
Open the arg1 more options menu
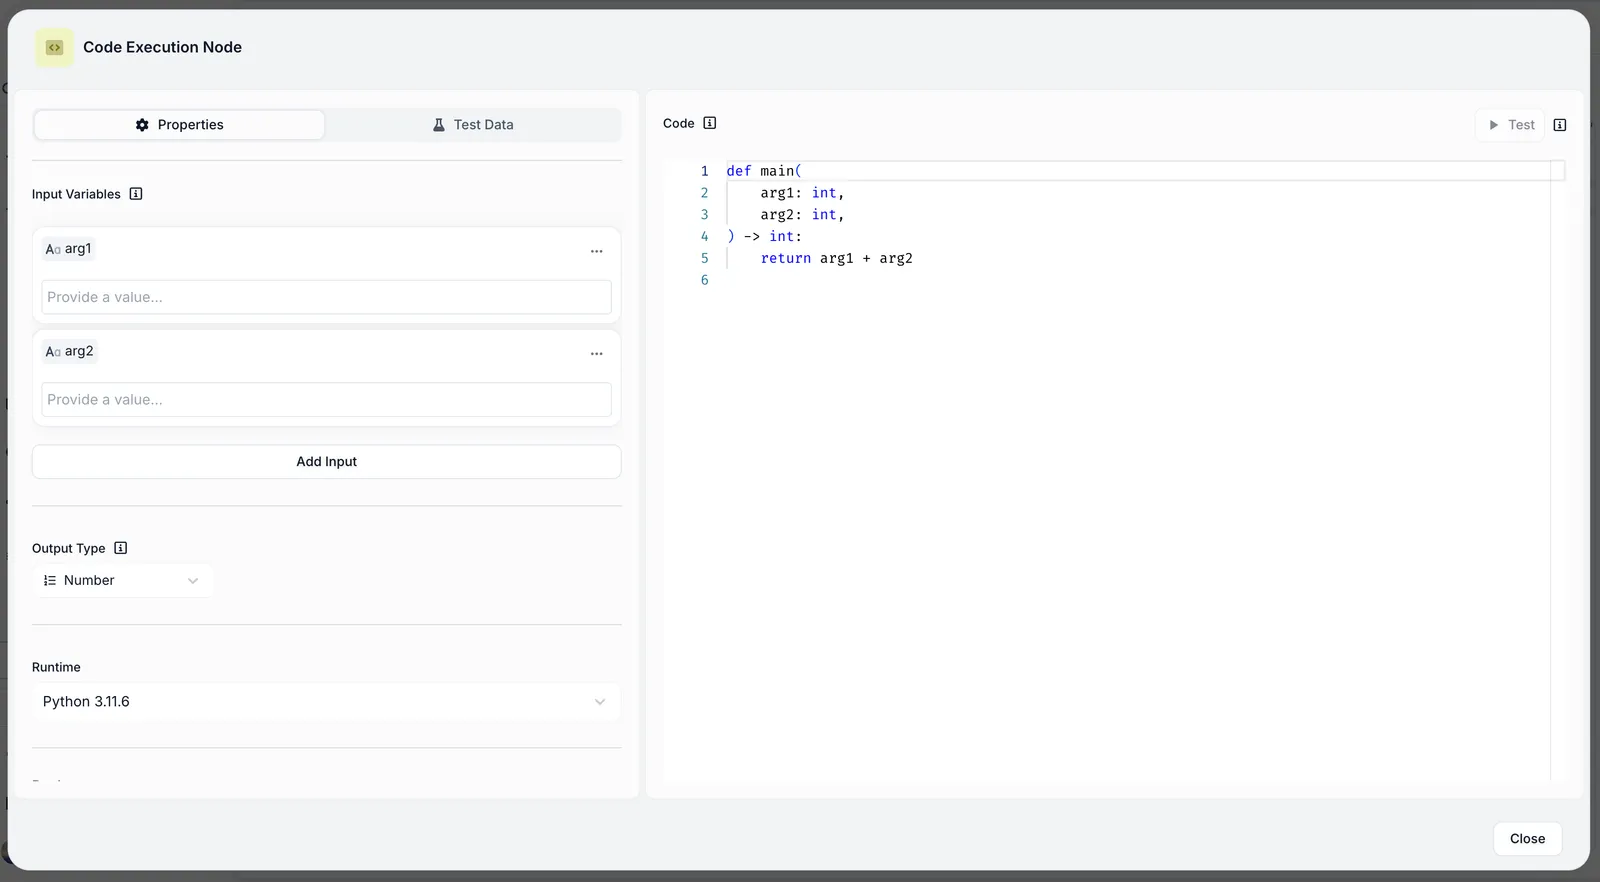(x=597, y=251)
